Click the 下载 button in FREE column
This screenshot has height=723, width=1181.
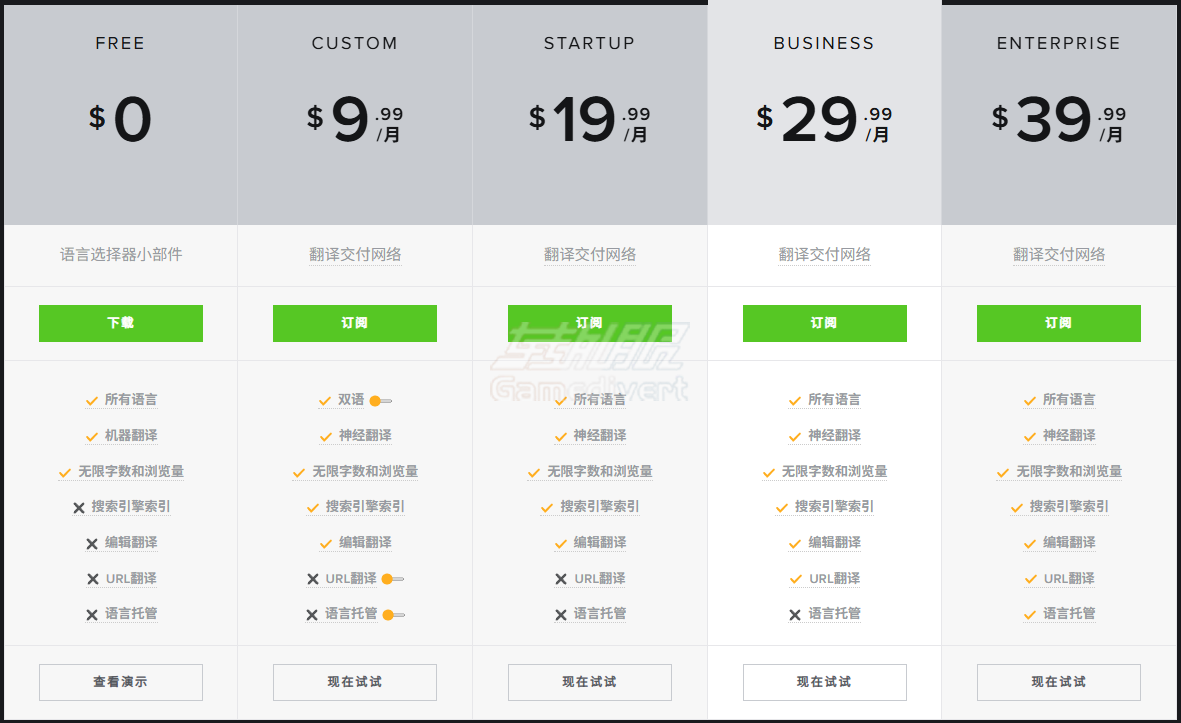point(120,323)
